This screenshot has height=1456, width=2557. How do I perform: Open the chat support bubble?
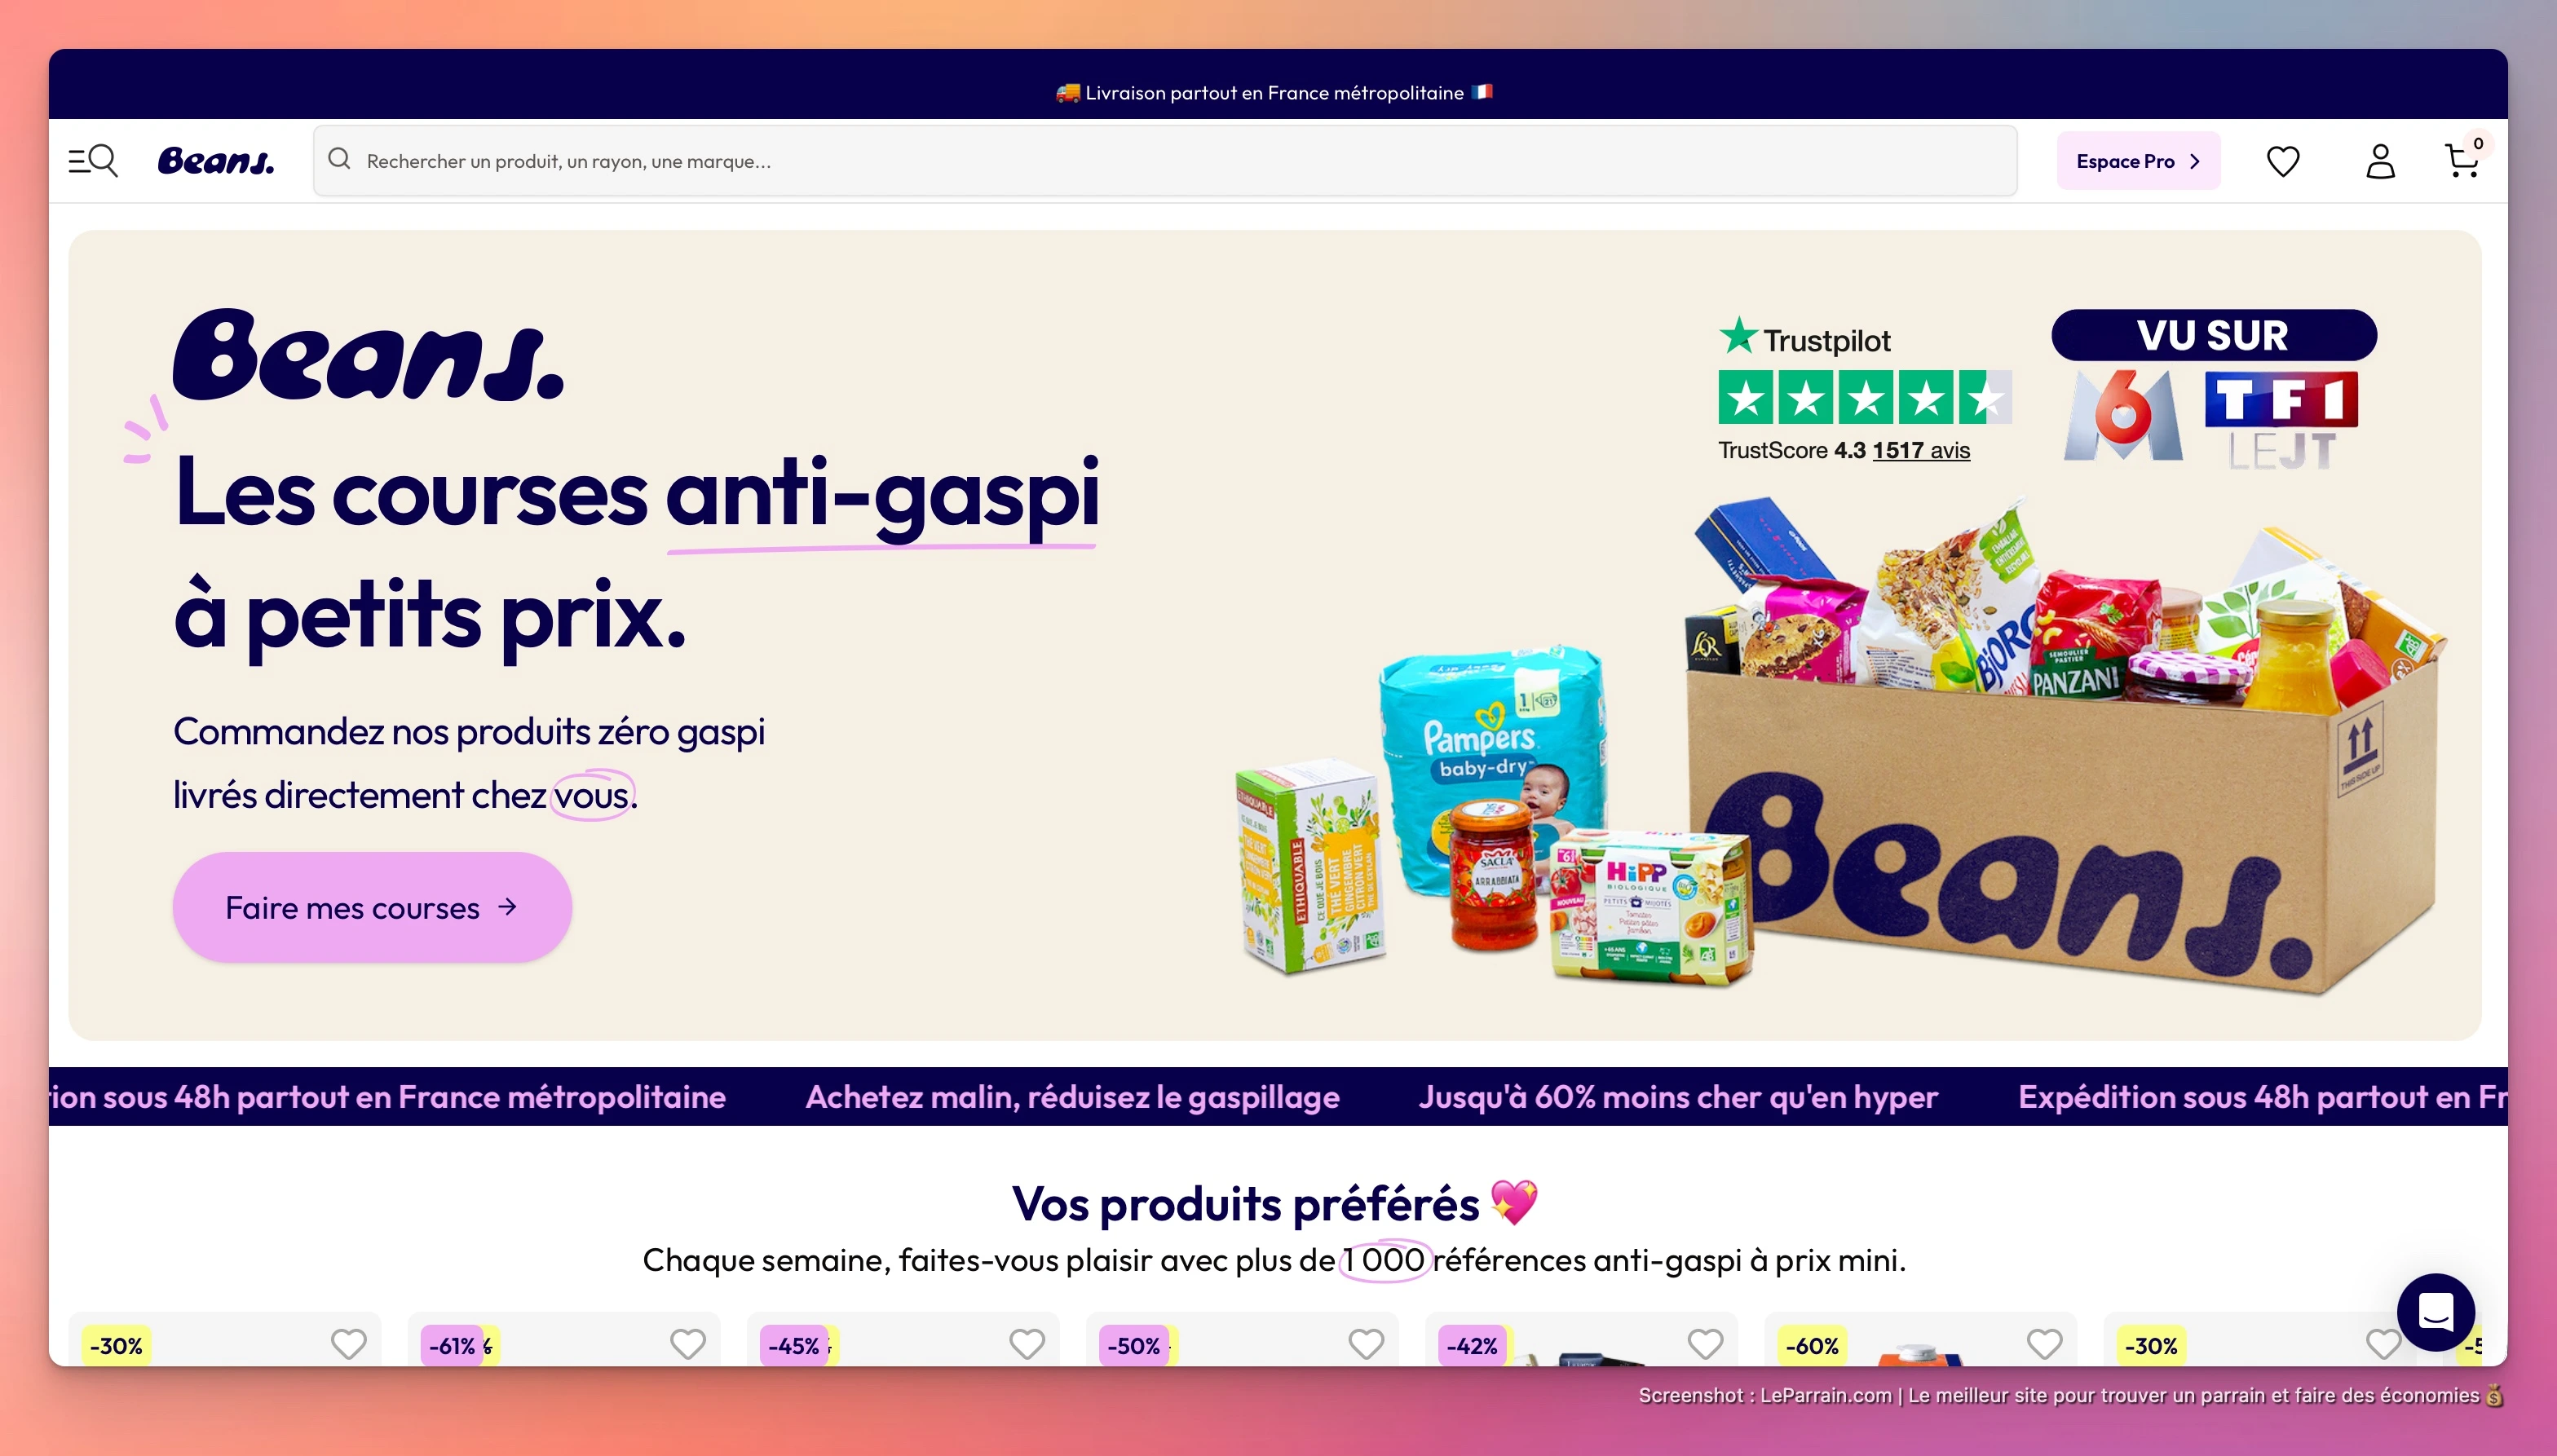point(2435,1311)
